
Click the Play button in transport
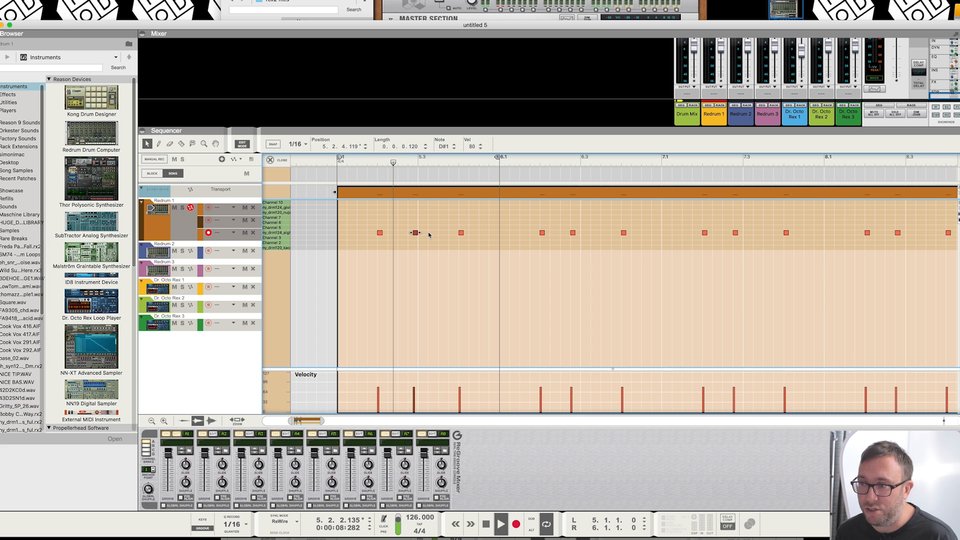coord(501,524)
